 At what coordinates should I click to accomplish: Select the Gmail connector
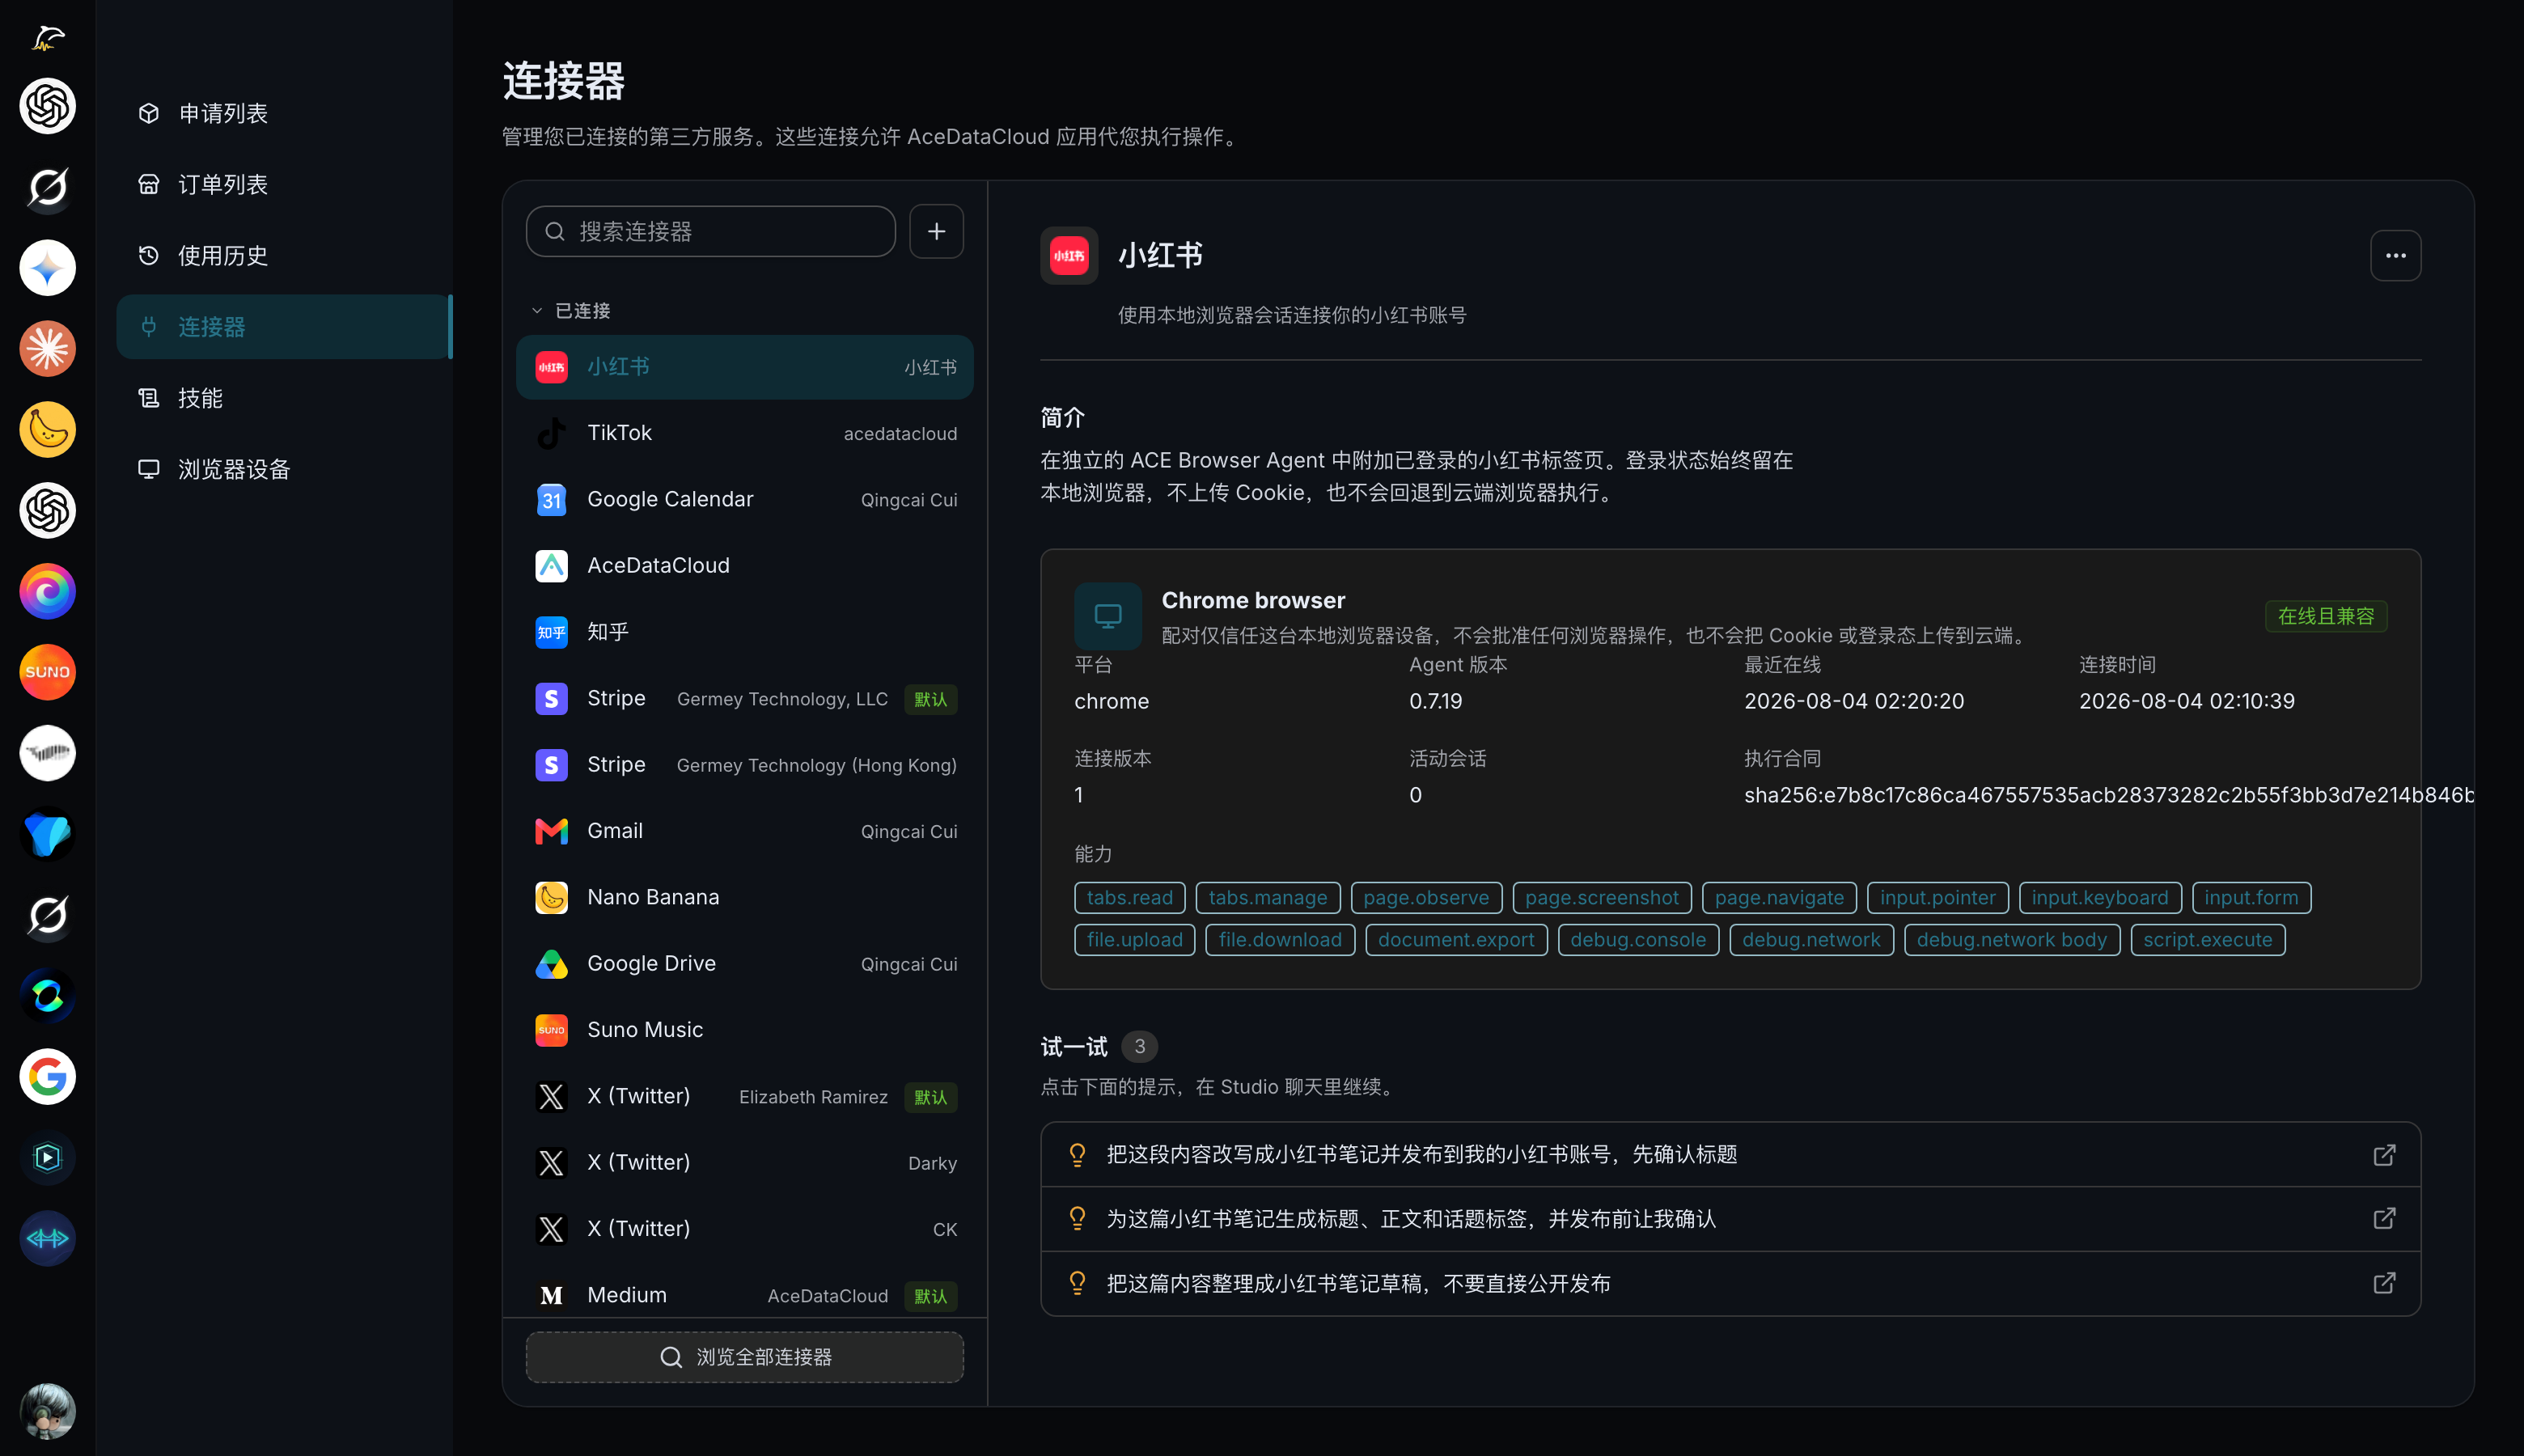(x=745, y=831)
